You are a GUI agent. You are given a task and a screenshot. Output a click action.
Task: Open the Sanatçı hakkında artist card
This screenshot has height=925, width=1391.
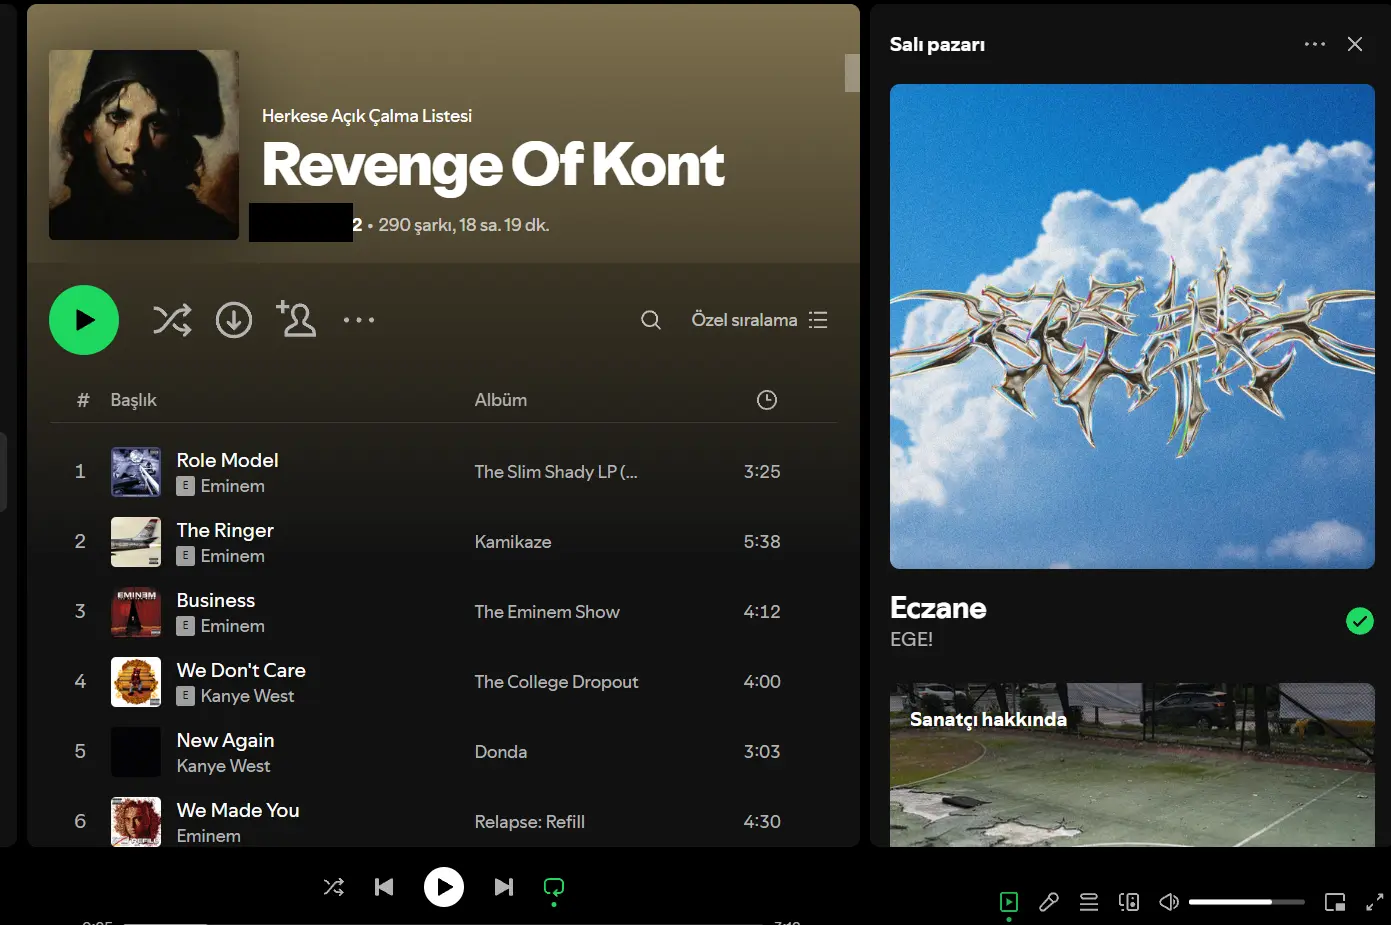1132,765
